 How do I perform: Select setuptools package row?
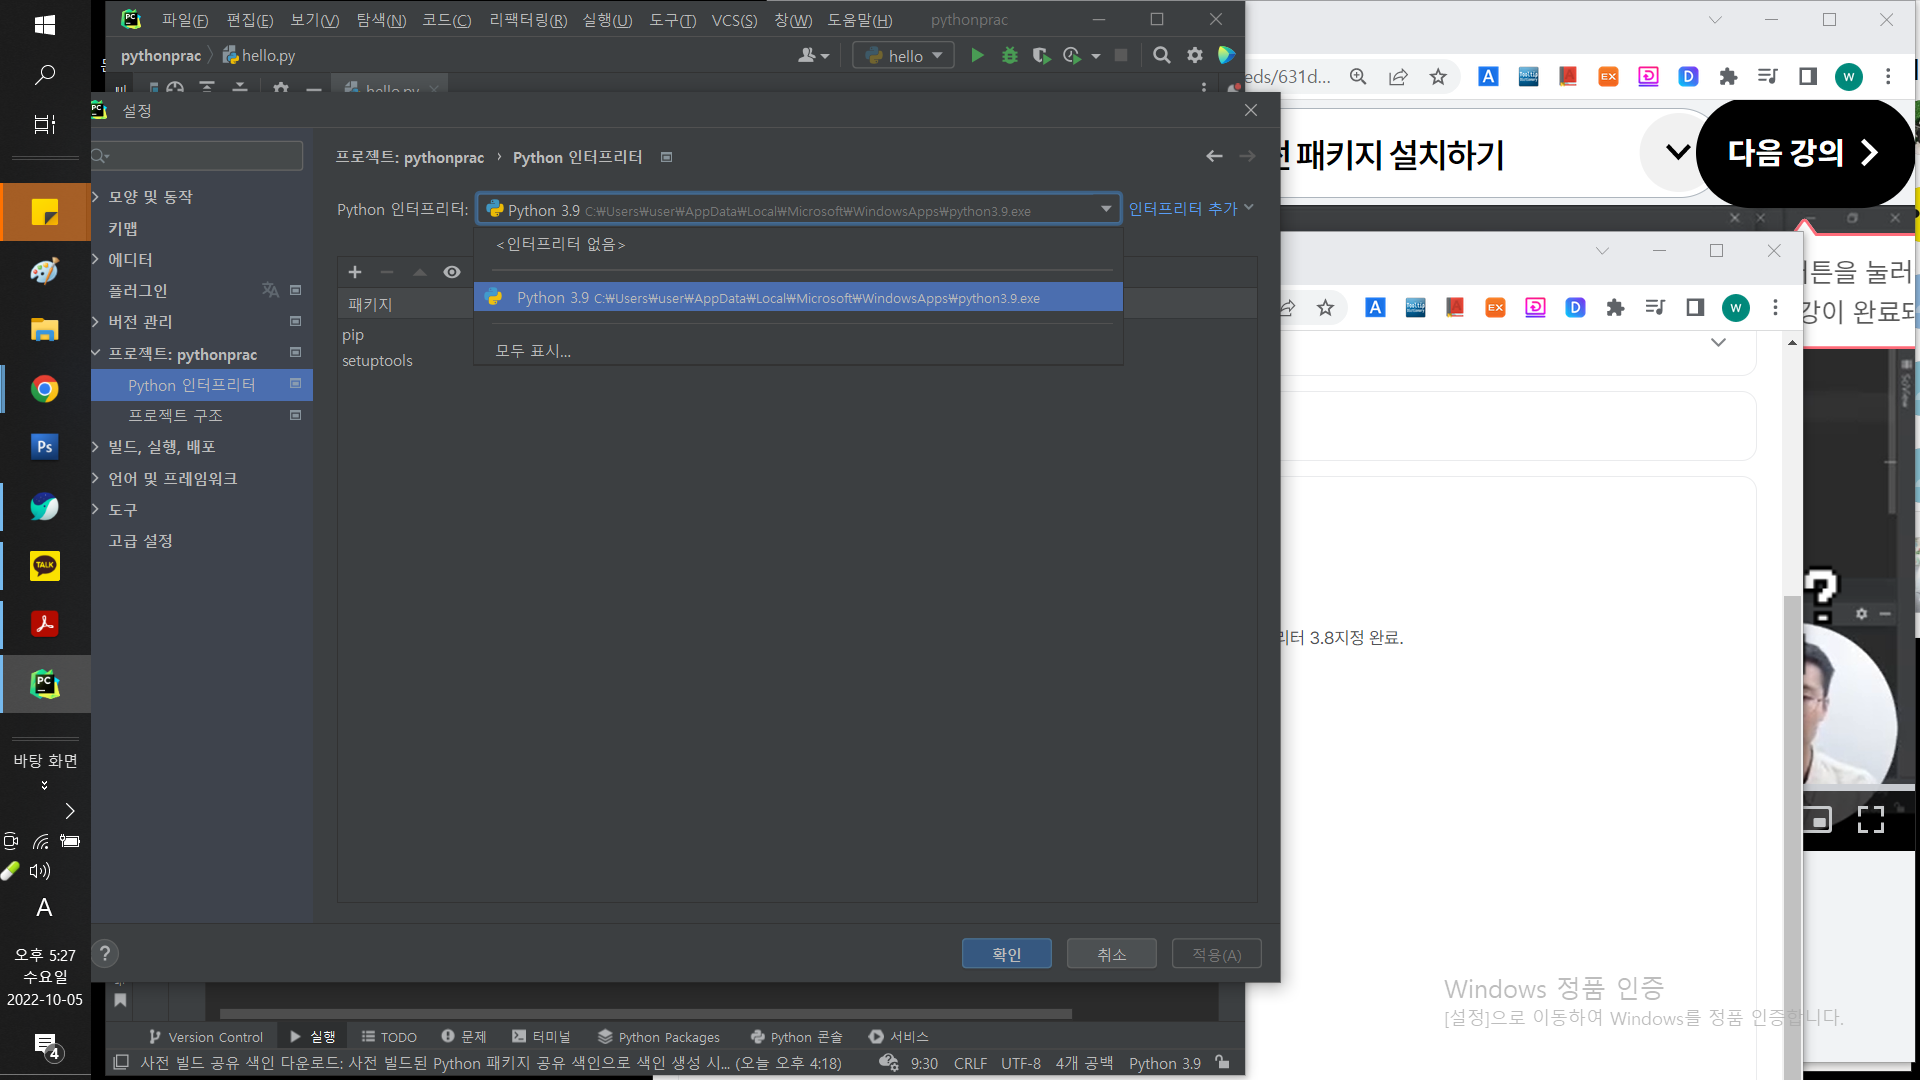point(797,361)
